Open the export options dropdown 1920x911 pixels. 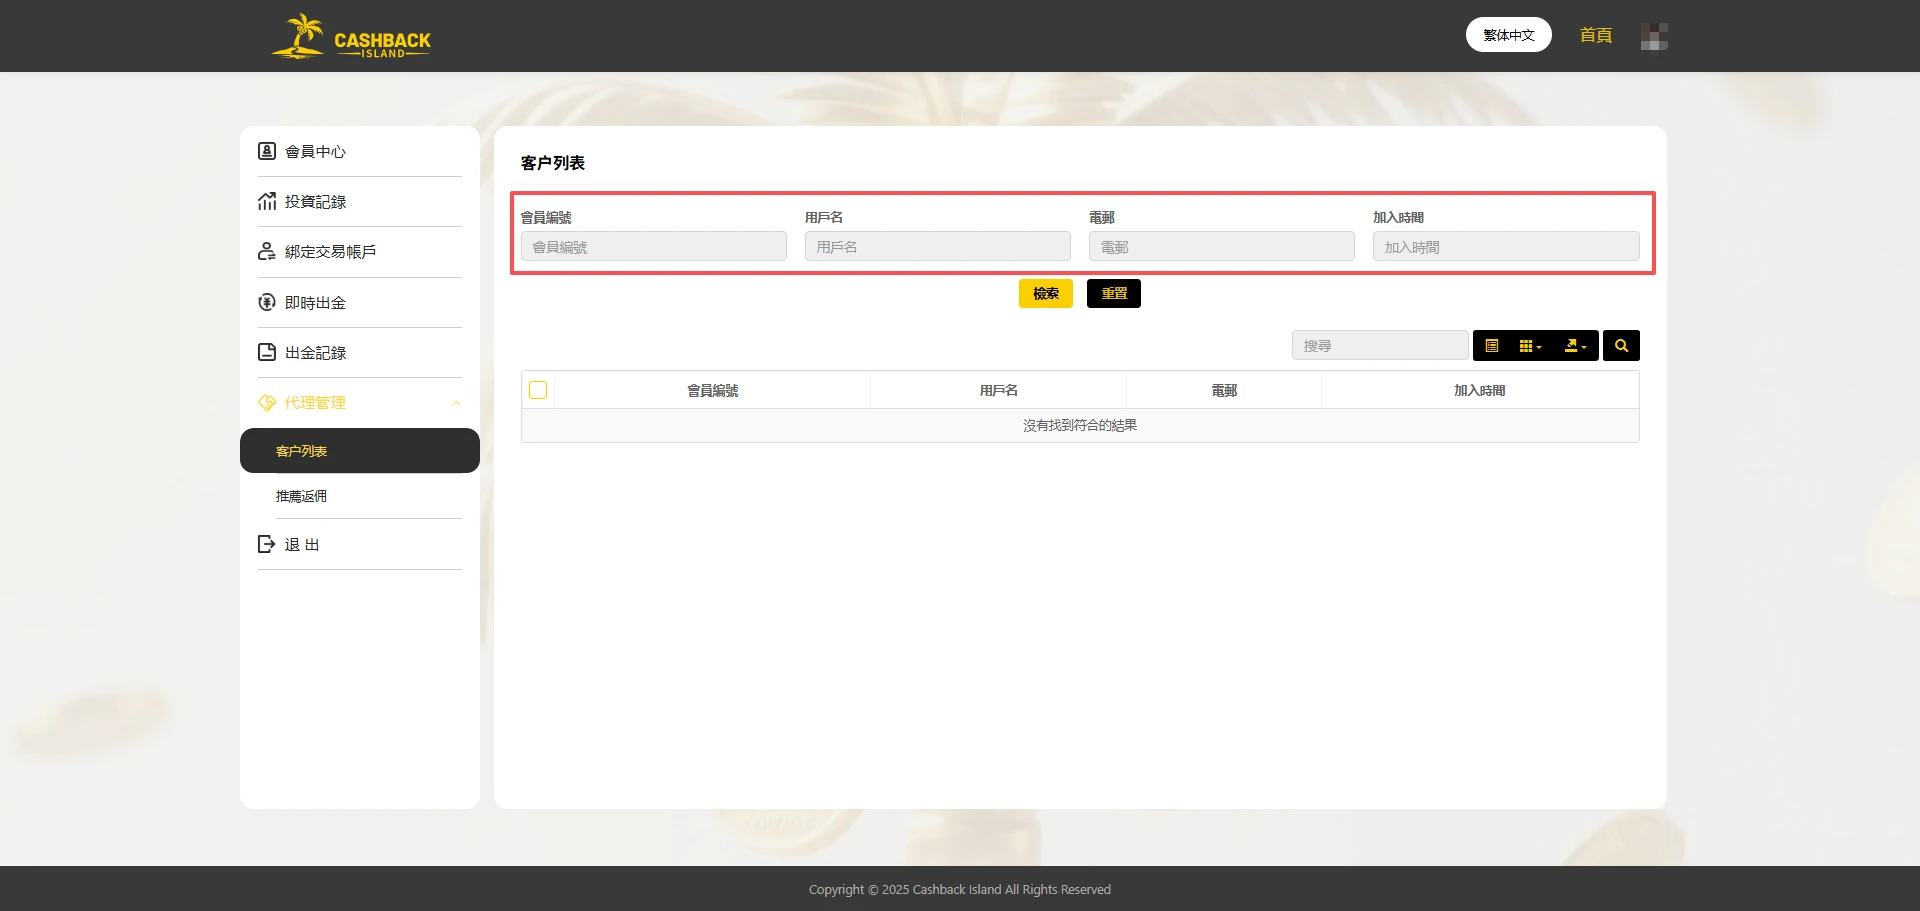point(1574,345)
